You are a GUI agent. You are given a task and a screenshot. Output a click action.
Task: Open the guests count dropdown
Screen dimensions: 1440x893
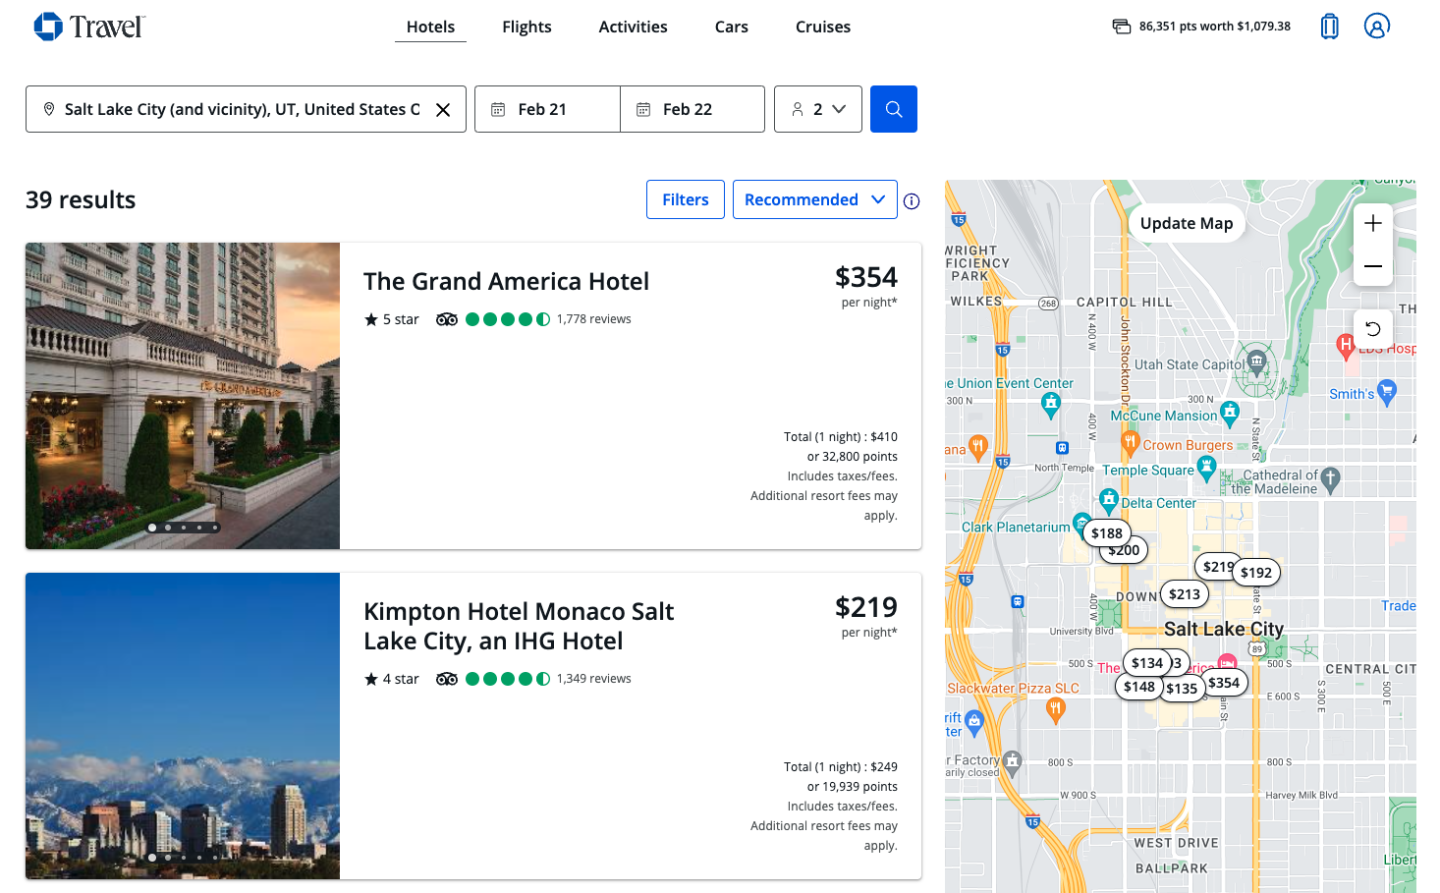pos(817,109)
